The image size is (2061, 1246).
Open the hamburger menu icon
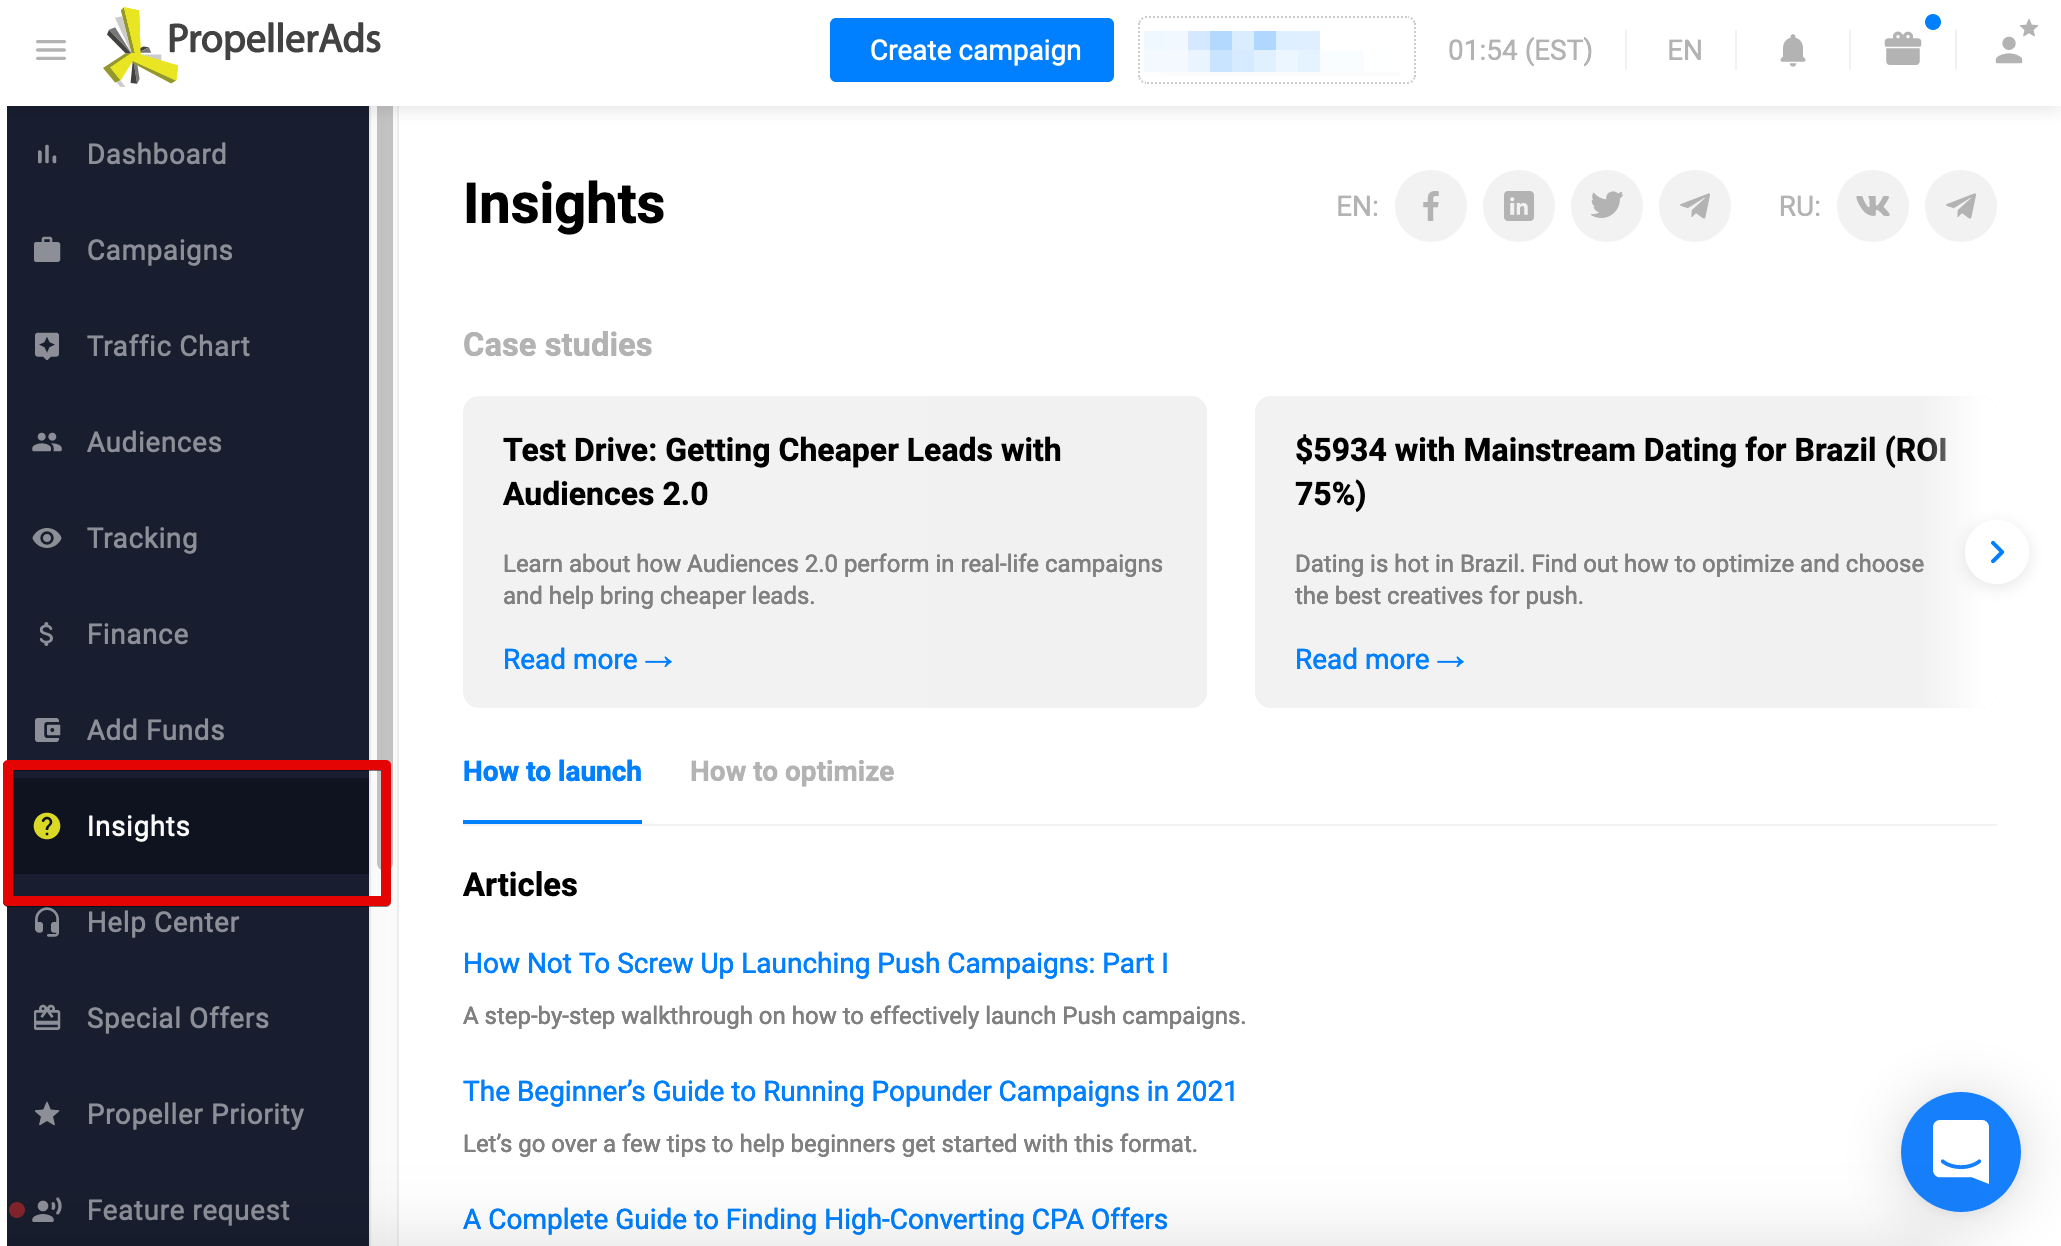tap(51, 50)
